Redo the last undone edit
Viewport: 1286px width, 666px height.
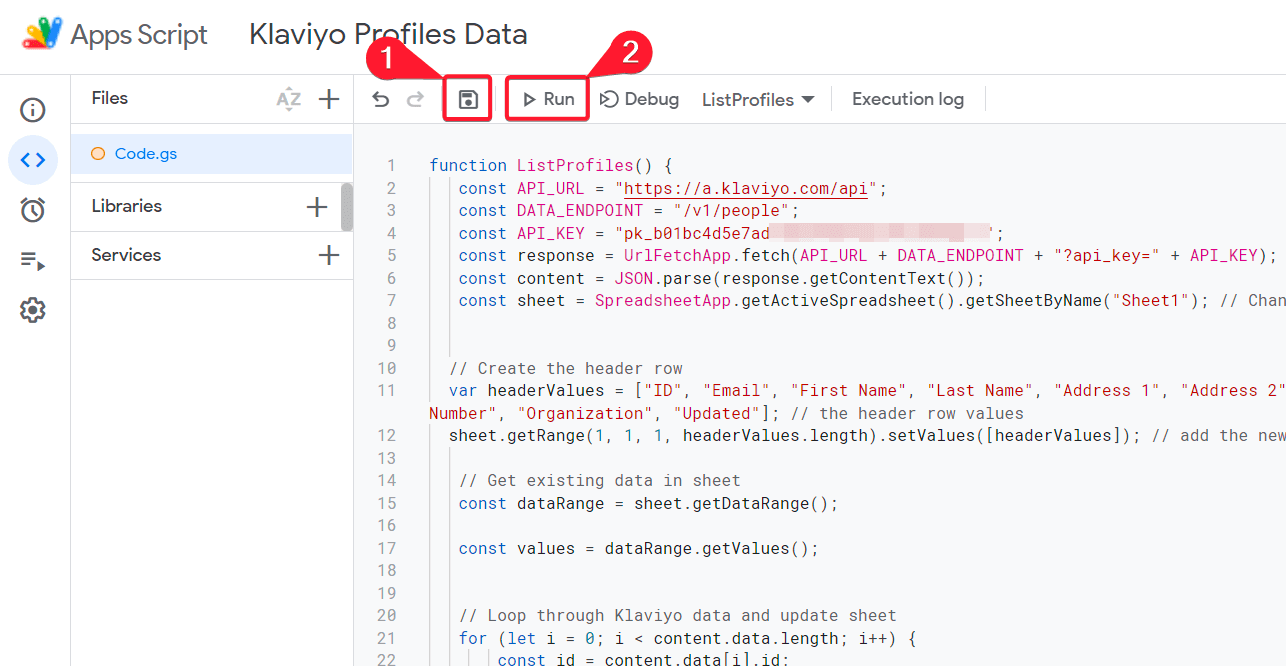415,99
